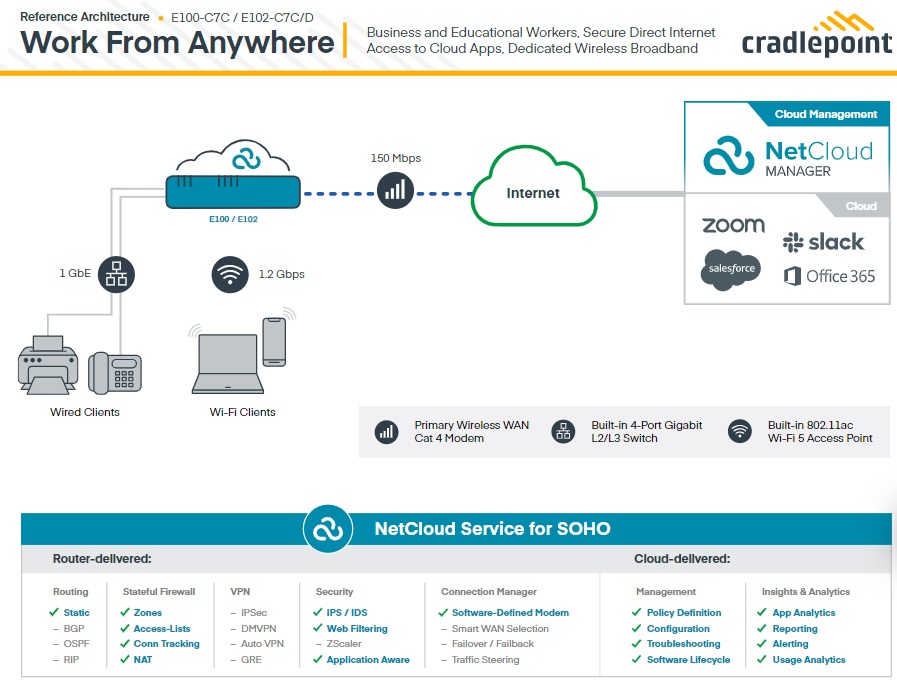Image resolution: width=897 pixels, height=682 pixels.
Task: Select the Slack logo
Action: tap(823, 242)
